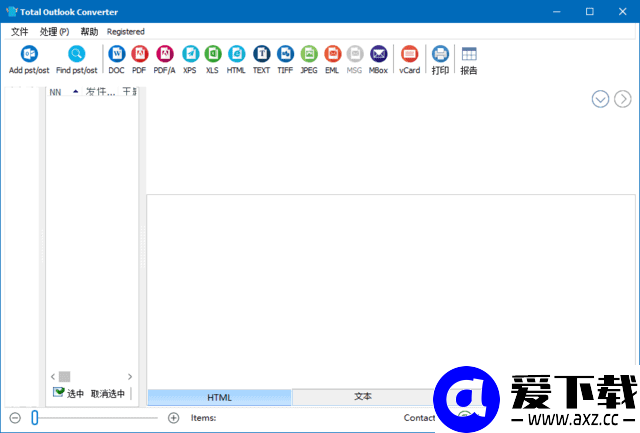Click the zoom slider handle
The height and width of the screenshot is (433, 640).
pyautogui.click(x=35, y=417)
